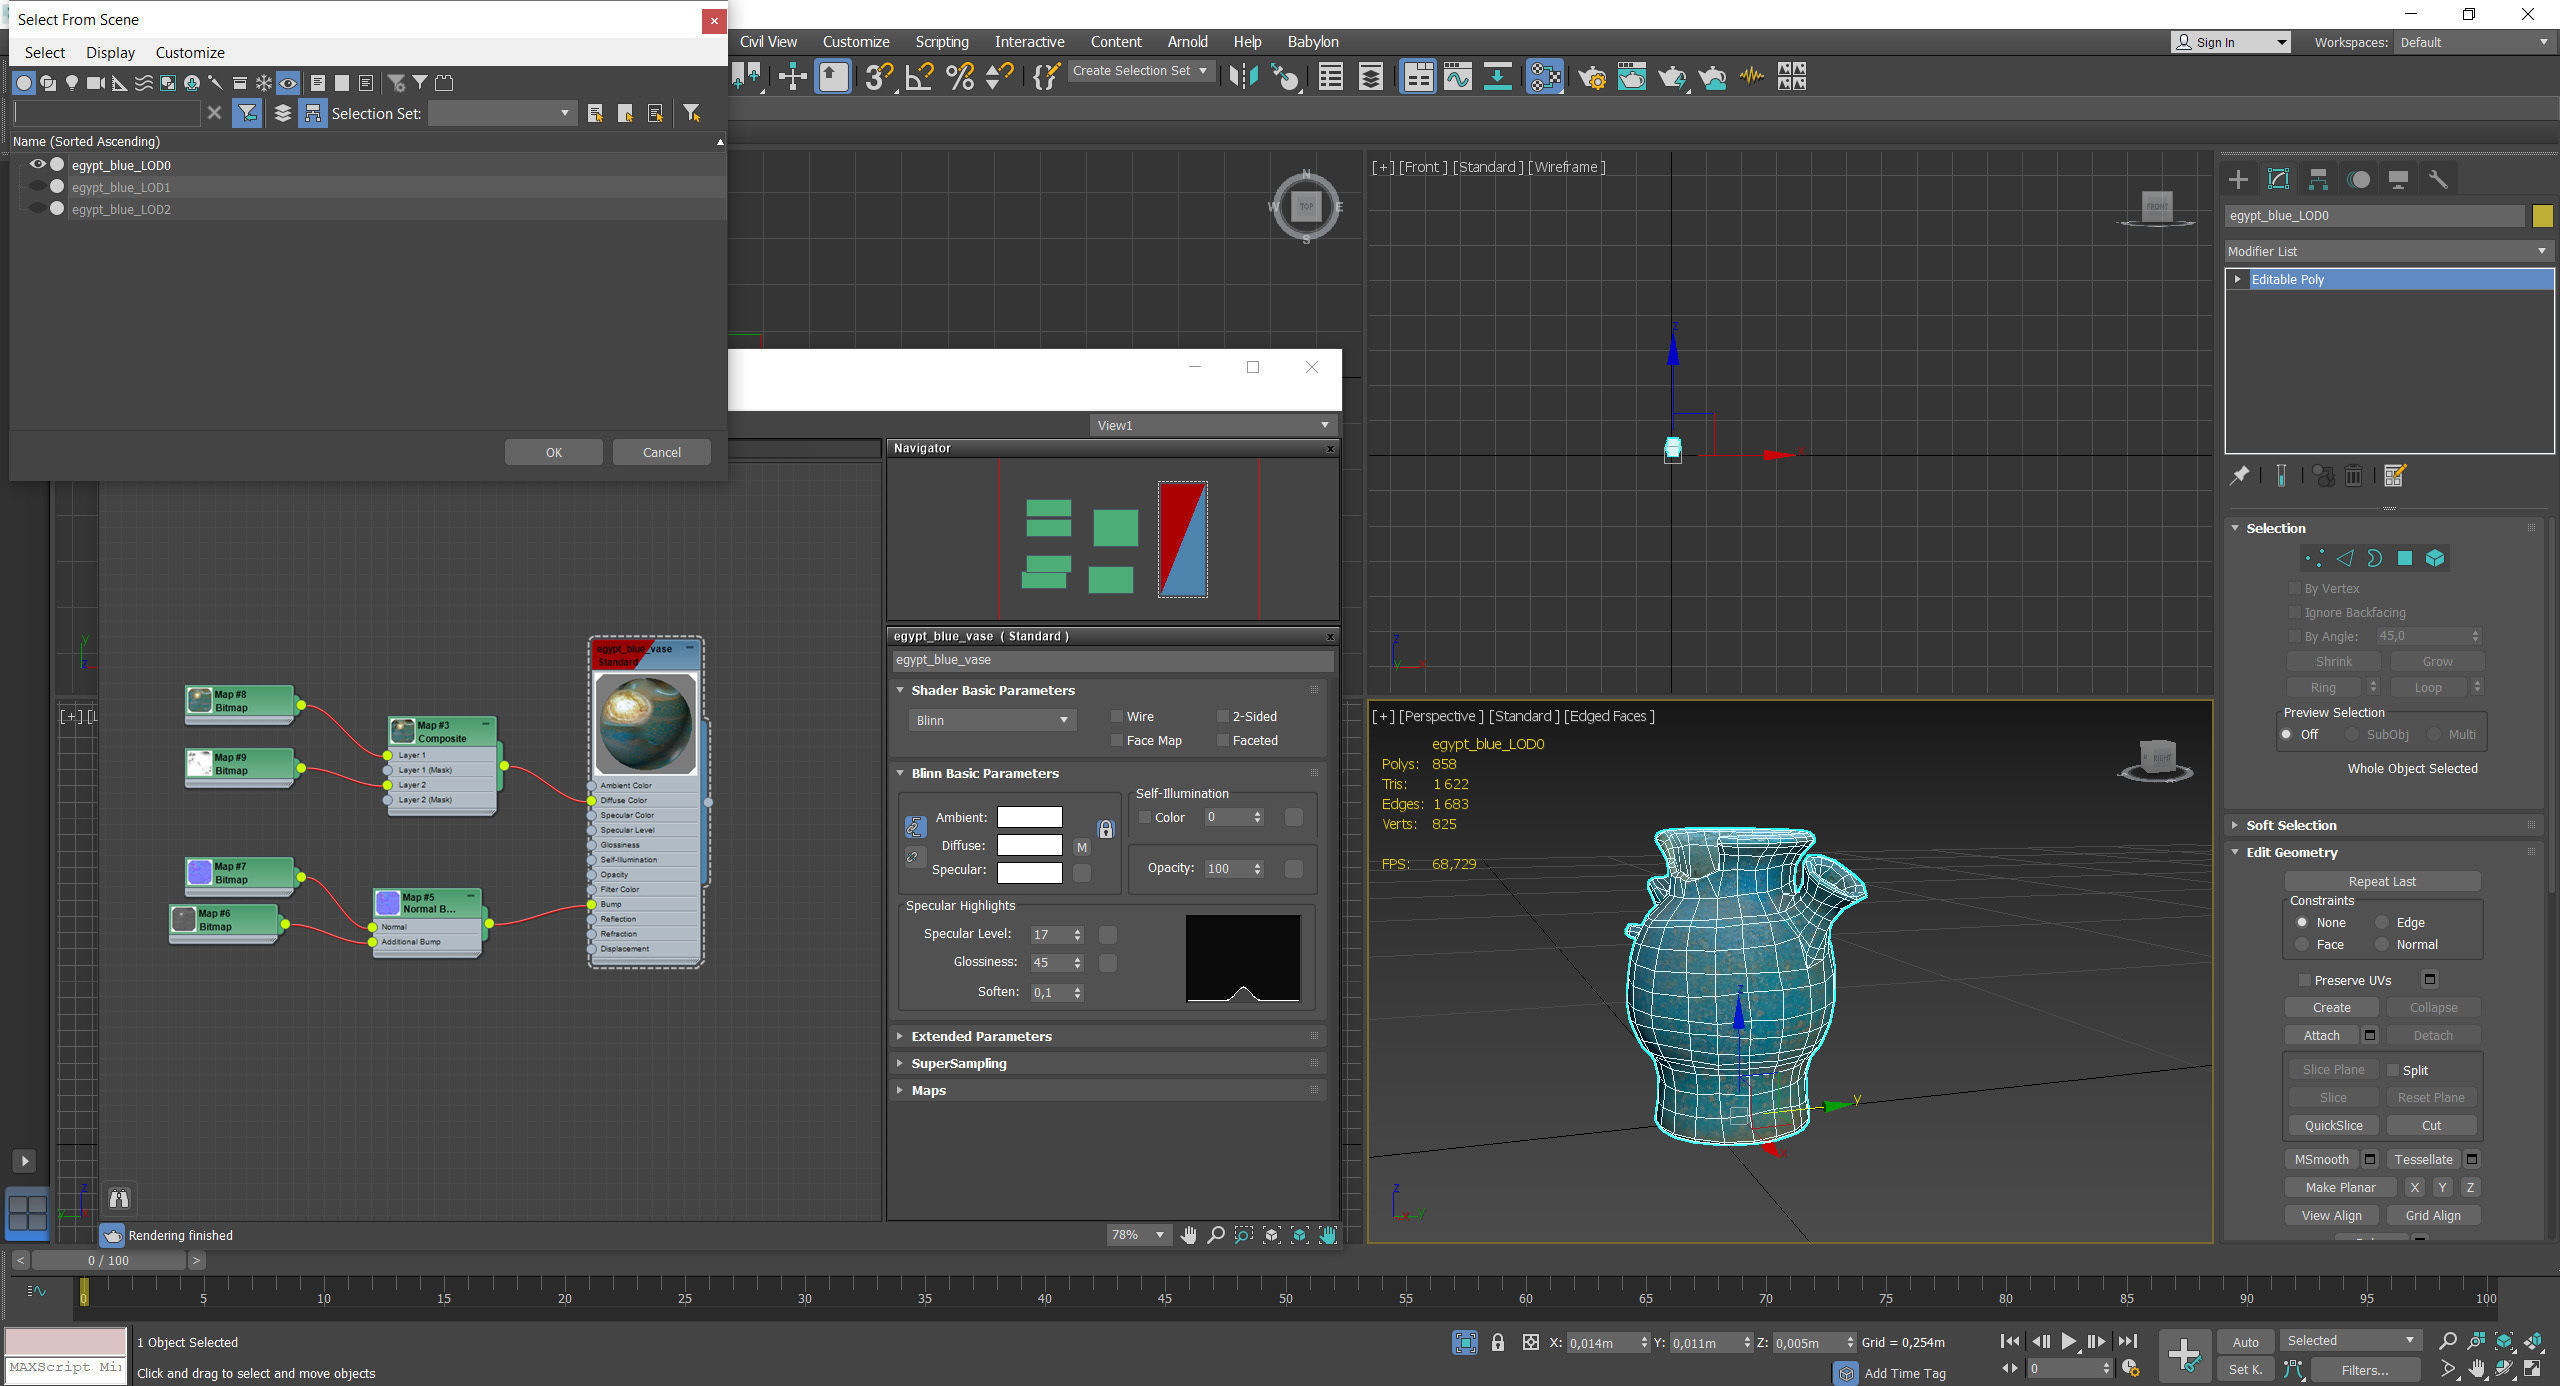Open the Create tab in command panel
2560x1386 pixels.
(x=2238, y=180)
